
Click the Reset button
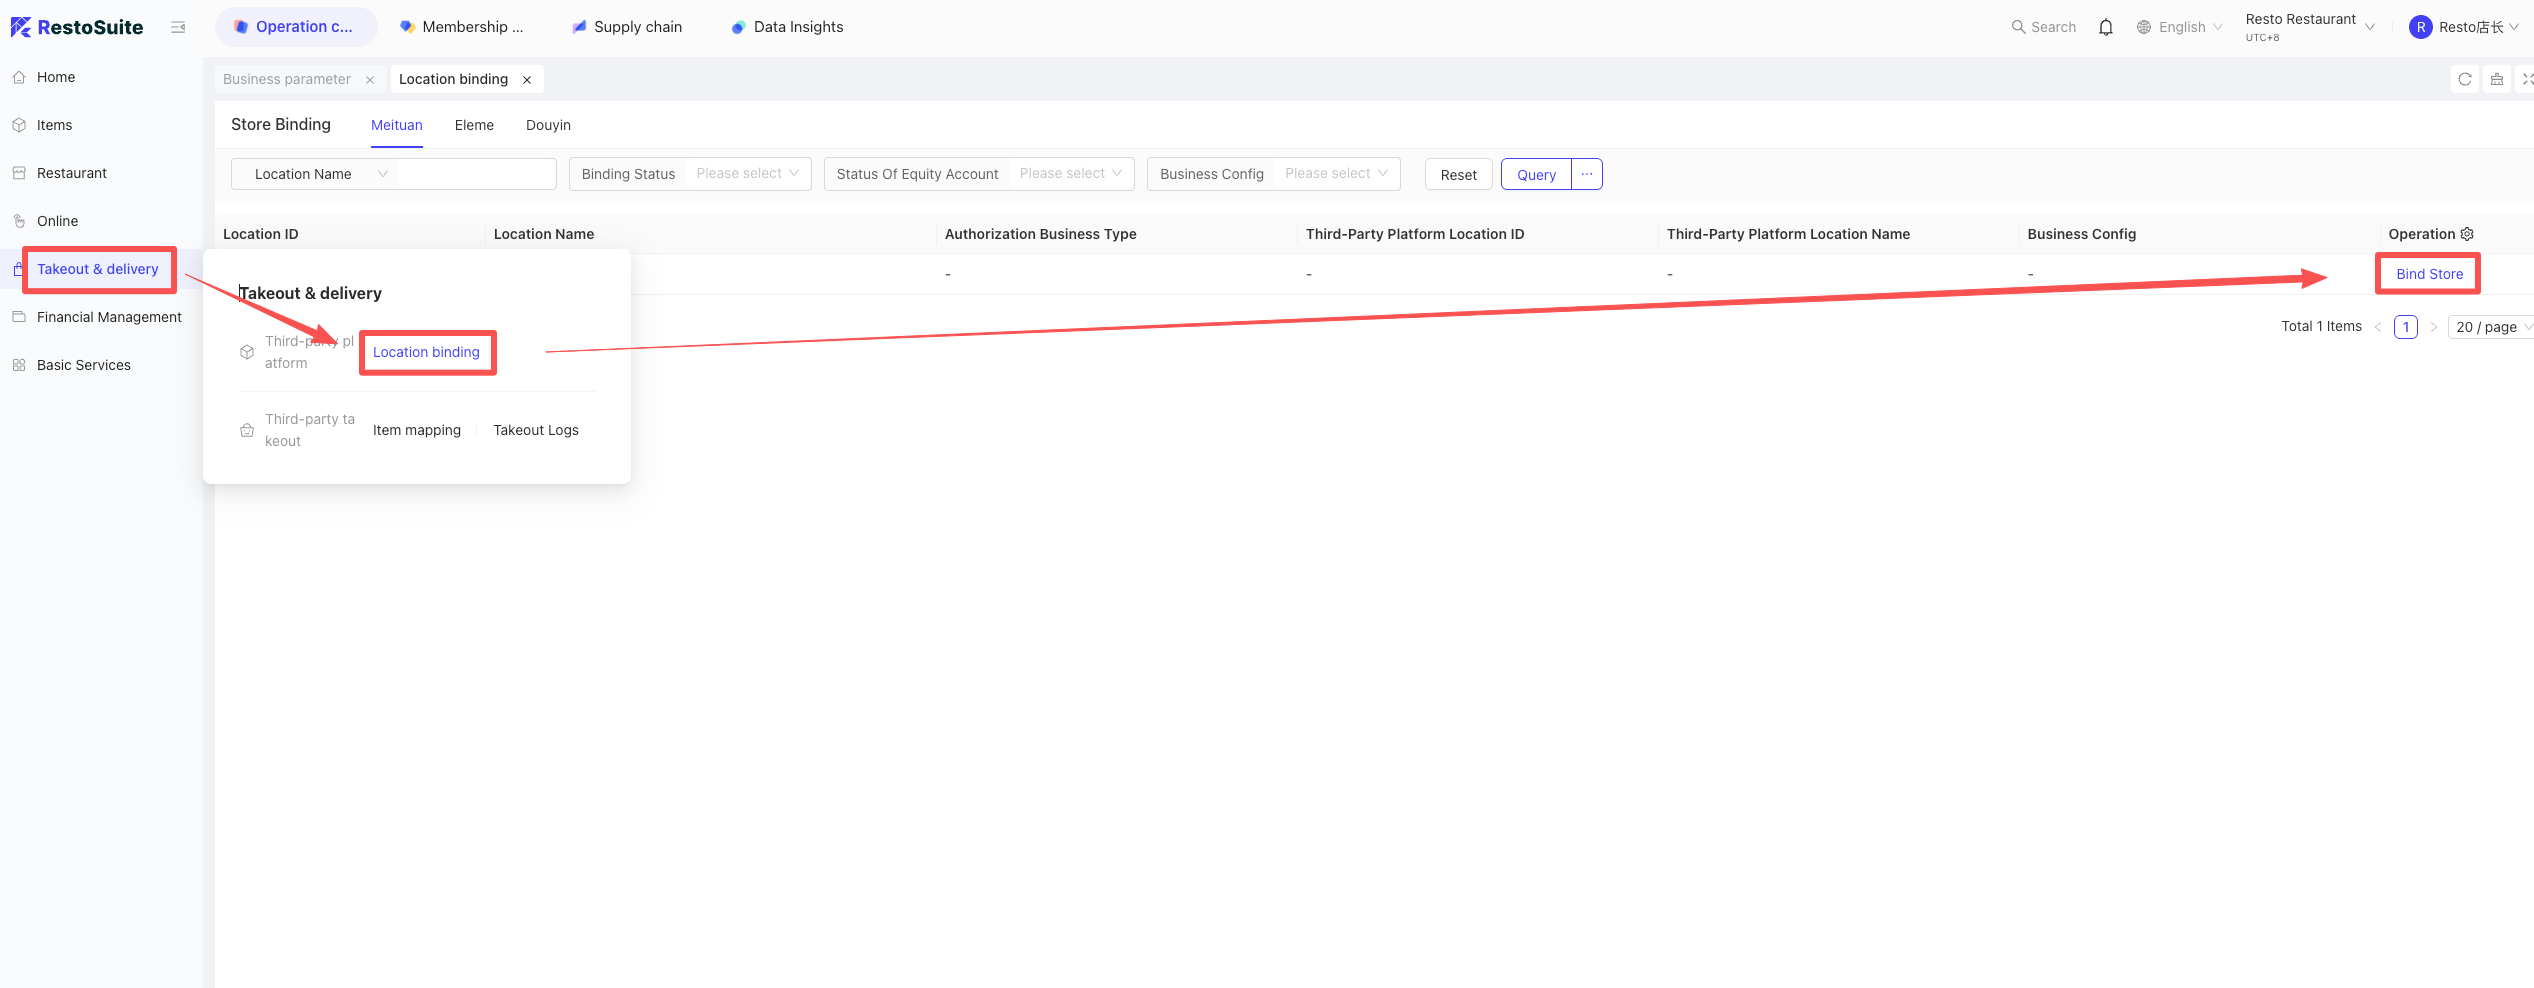[x=1458, y=174]
